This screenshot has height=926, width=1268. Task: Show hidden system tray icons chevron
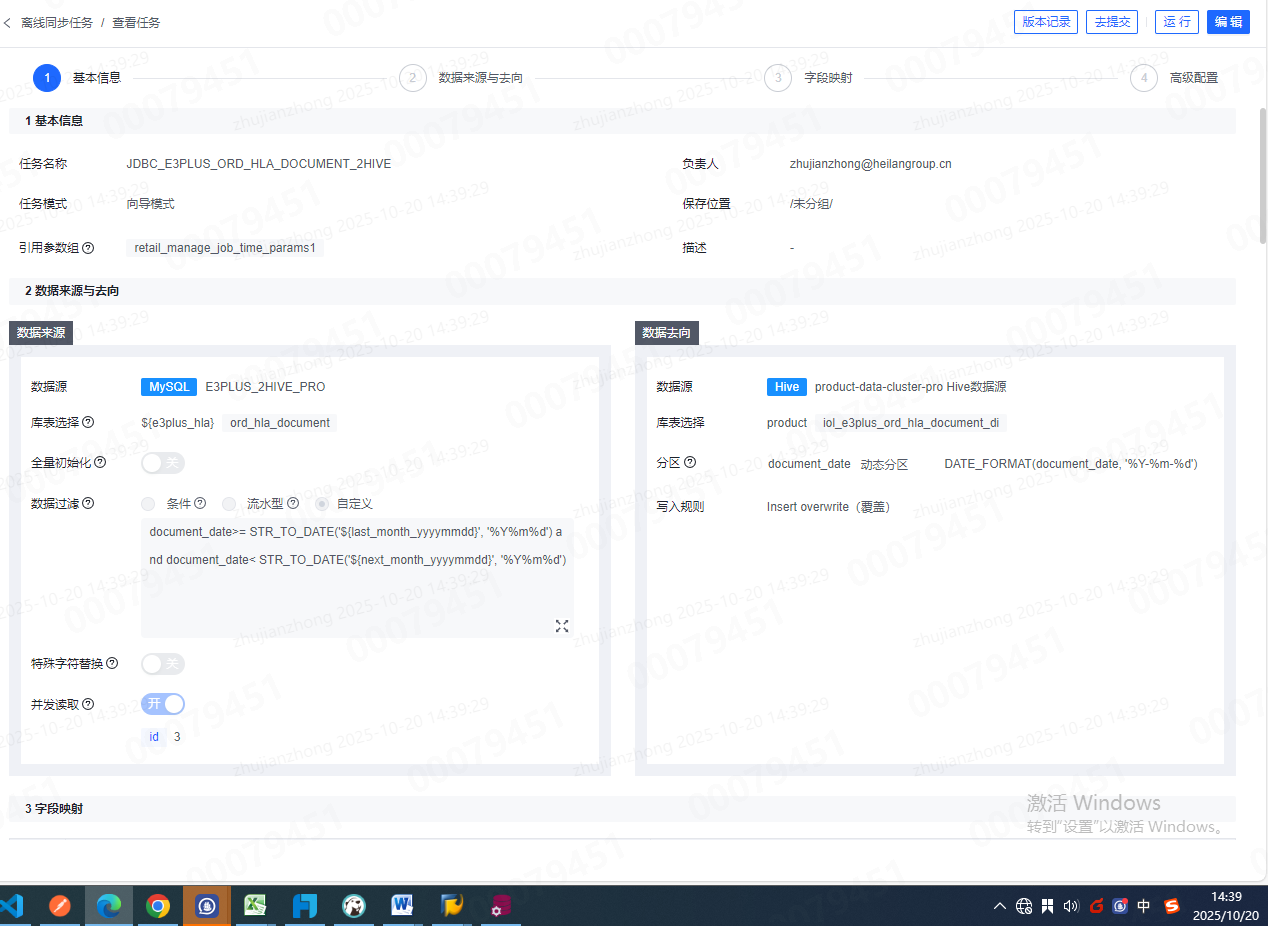click(x=999, y=906)
